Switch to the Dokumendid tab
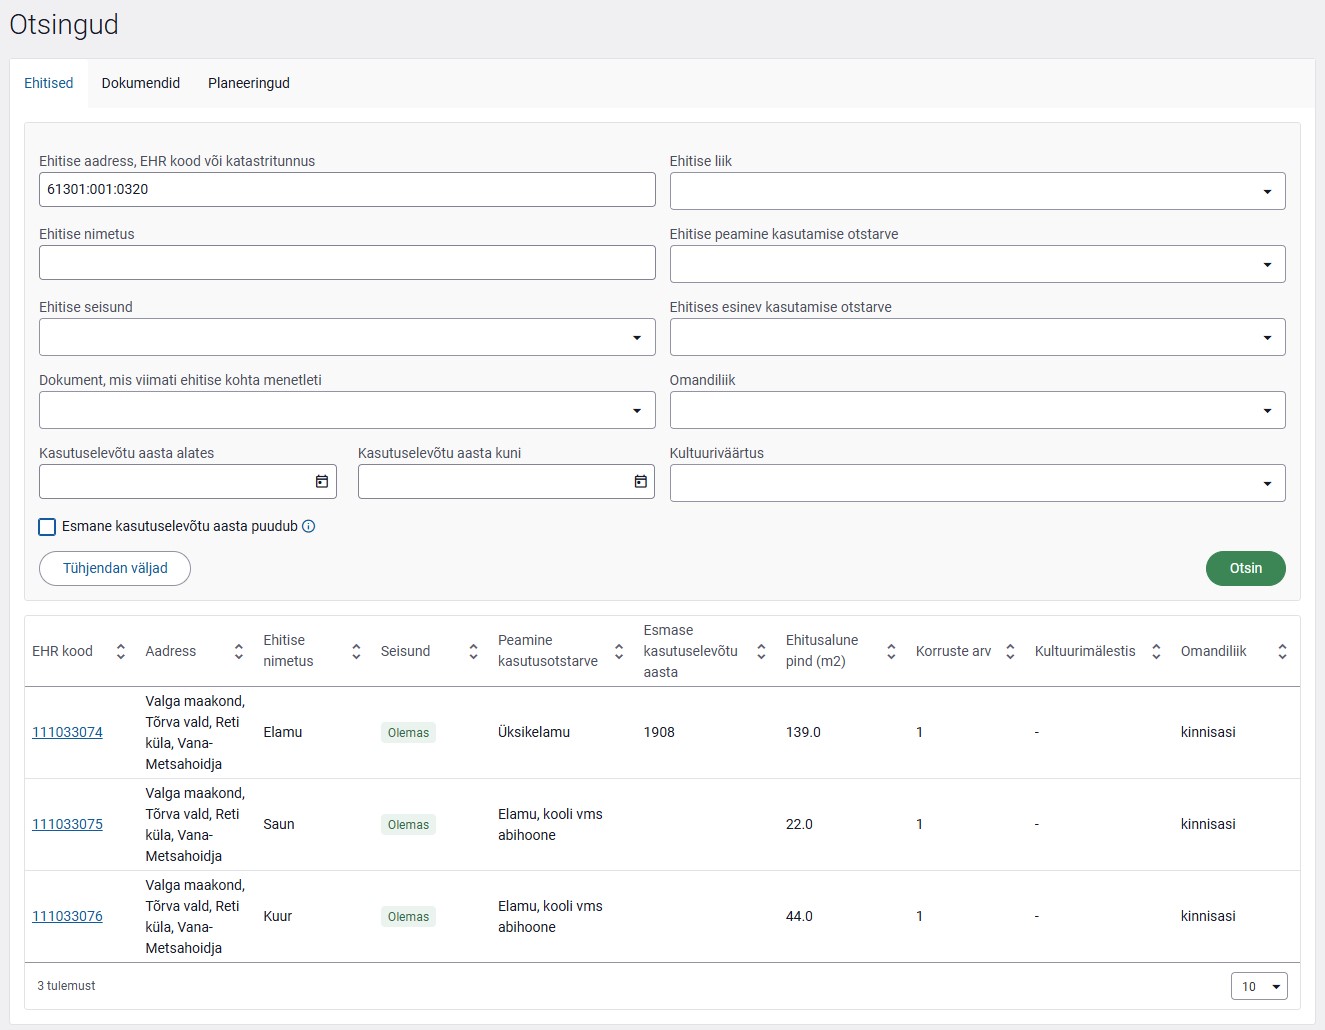 [141, 83]
